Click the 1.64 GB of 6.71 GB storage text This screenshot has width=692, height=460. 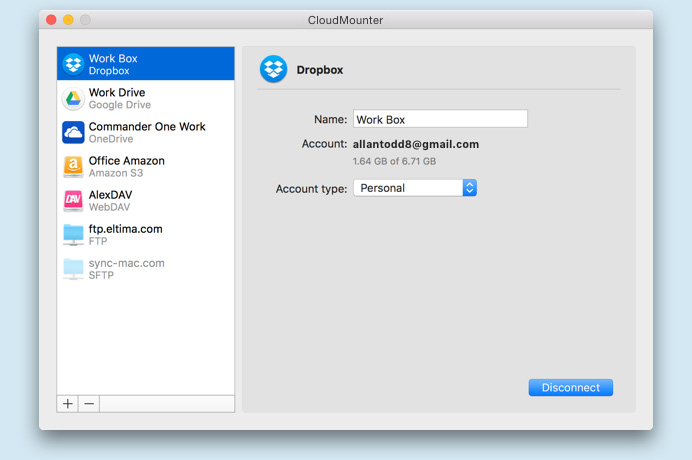pyautogui.click(x=394, y=162)
